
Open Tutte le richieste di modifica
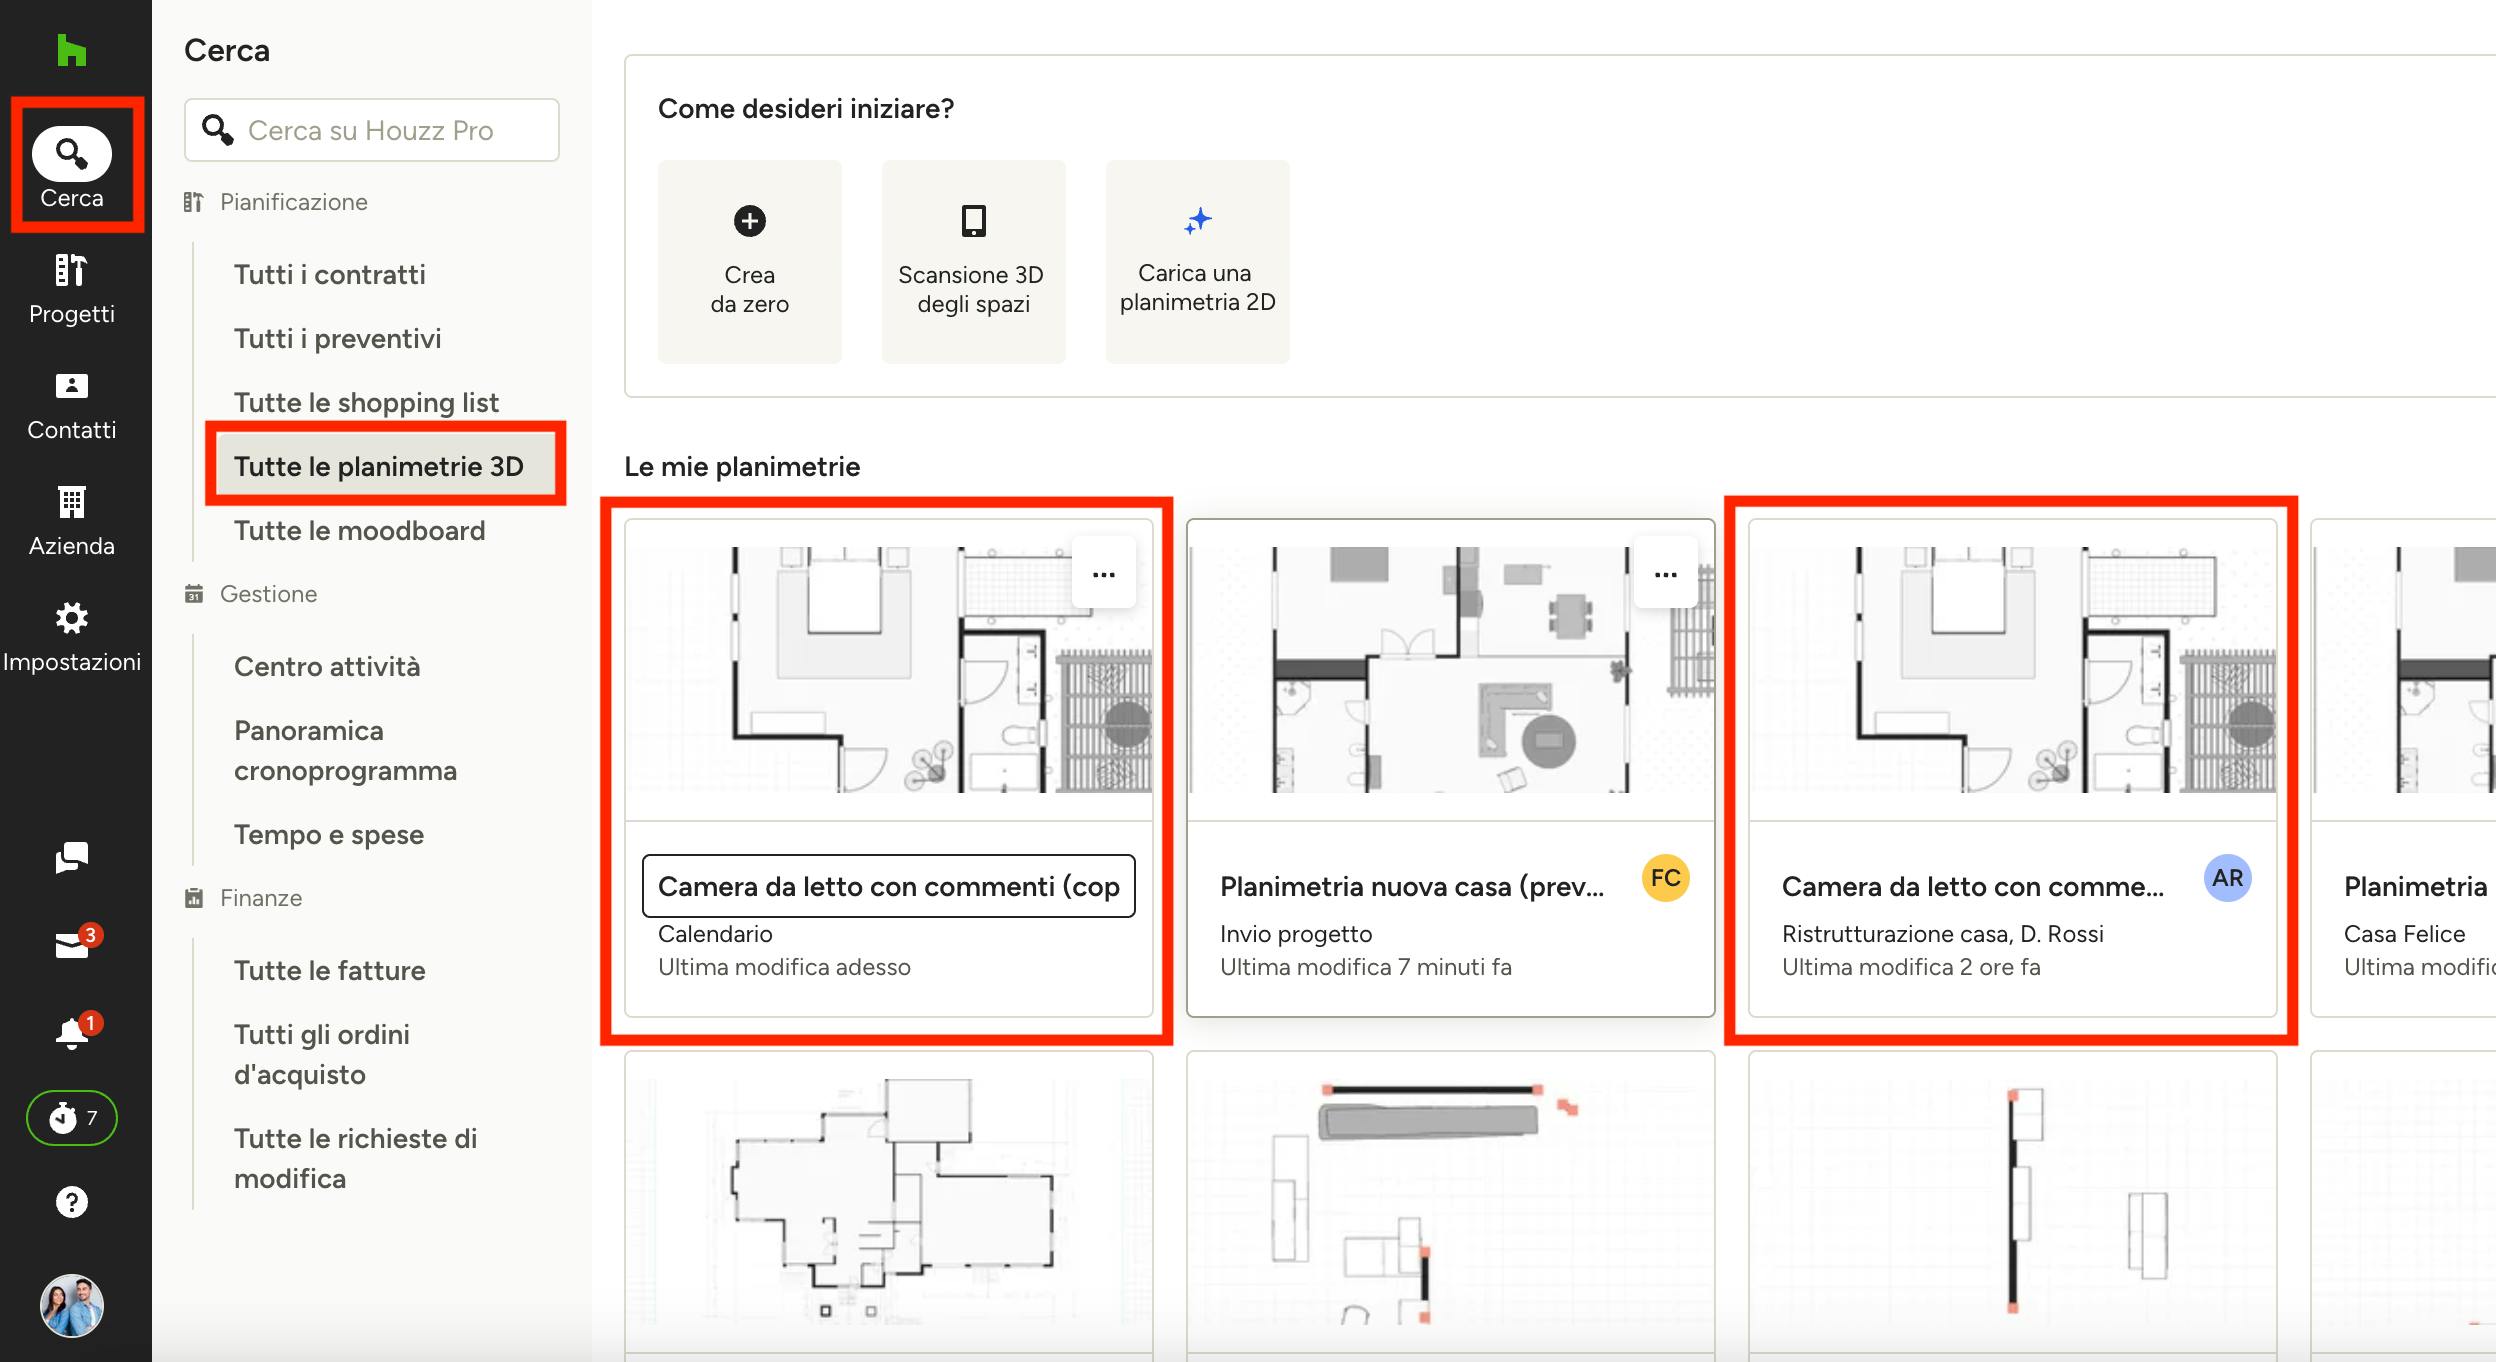(356, 1158)
